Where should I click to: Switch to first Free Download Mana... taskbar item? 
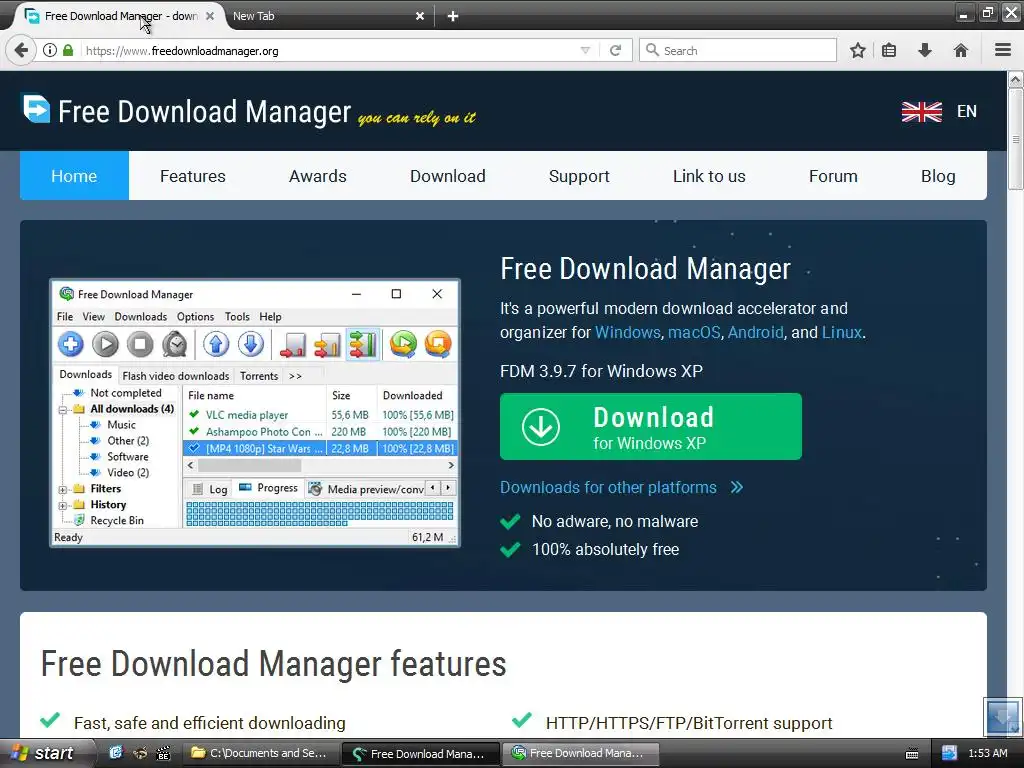click(x=420, y=753)
